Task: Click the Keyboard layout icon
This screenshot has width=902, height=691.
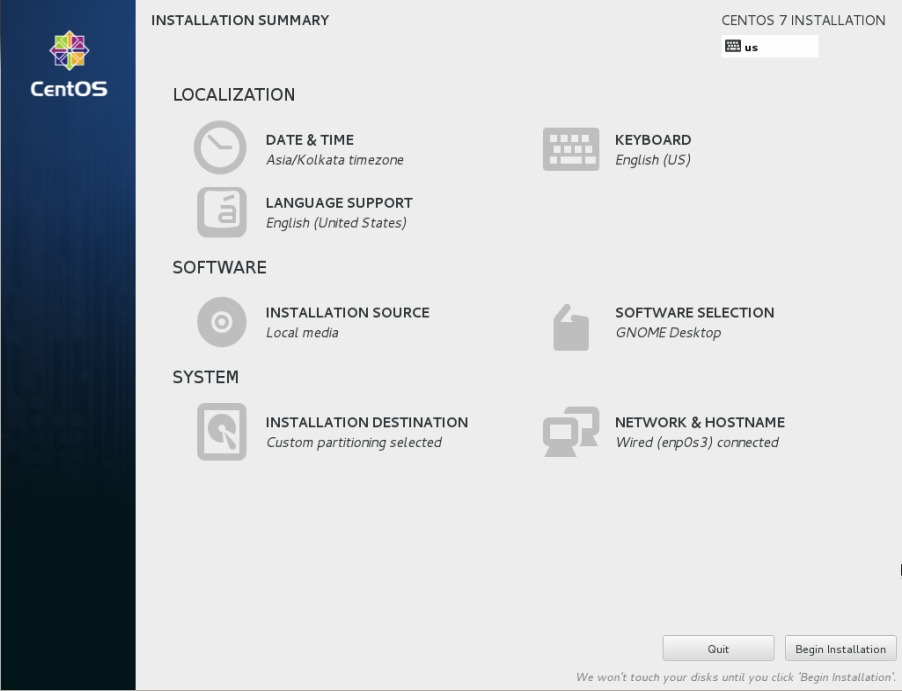Action: (x=571, y=149)
